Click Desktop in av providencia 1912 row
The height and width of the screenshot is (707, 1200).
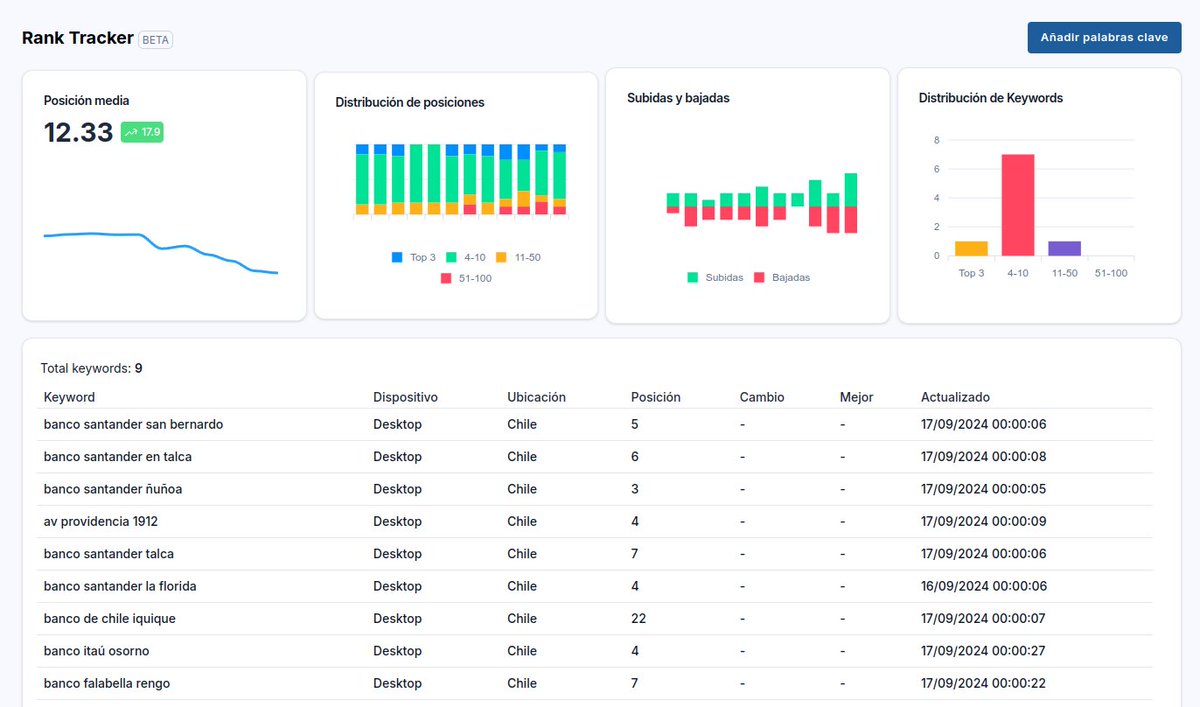pos(398,521)
